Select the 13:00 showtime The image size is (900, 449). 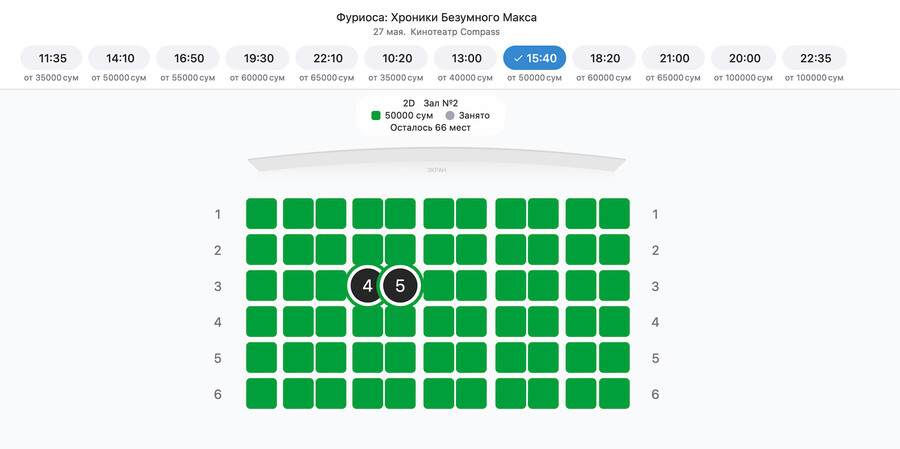click(x=465, y=58)
